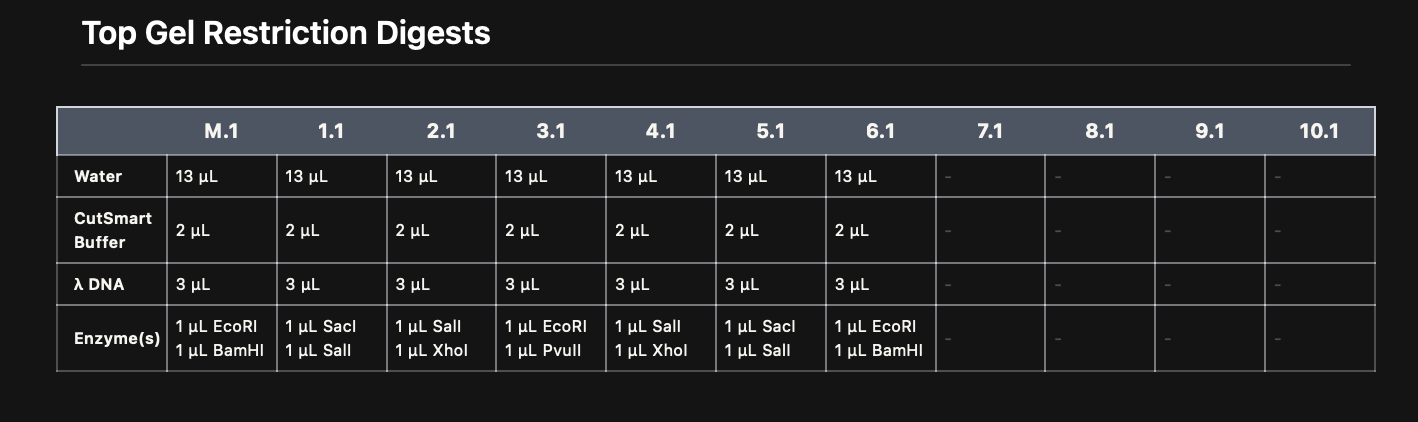Select the λ DNA cell under 2.1
The image size is (1418, 422).
(x=441, y=285)
